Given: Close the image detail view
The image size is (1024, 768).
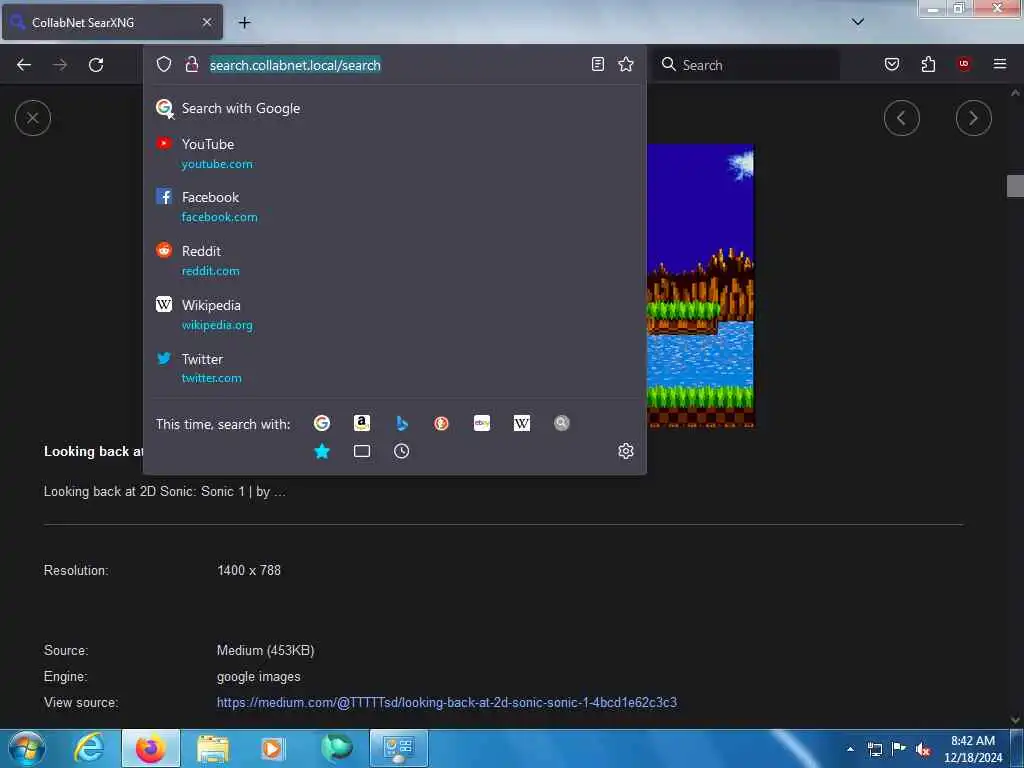Looking at the screenshot, I should coord(33,118).
